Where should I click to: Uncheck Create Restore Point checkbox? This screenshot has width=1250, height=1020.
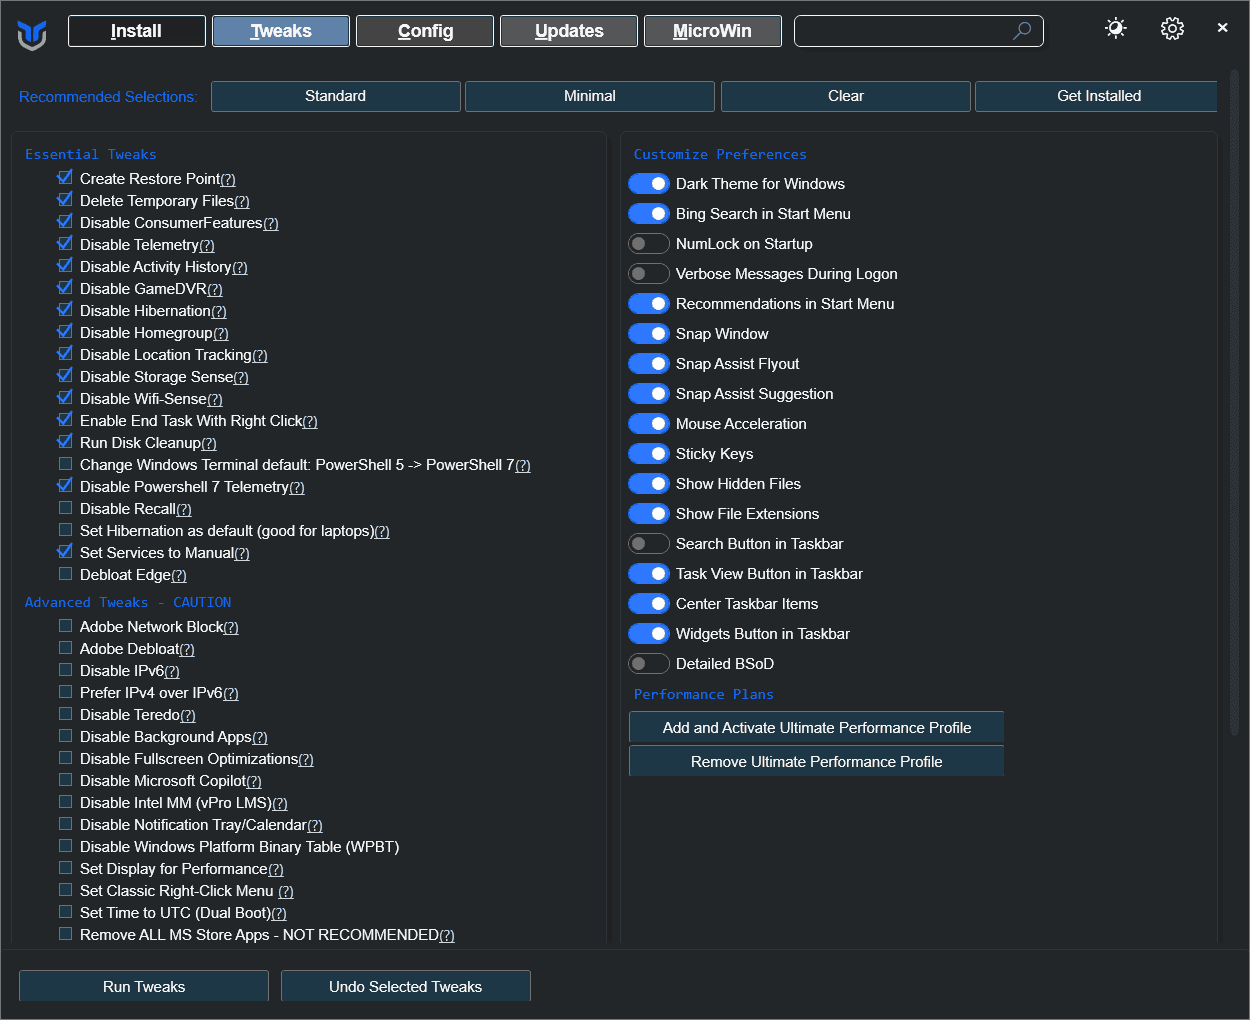point(65,178)
